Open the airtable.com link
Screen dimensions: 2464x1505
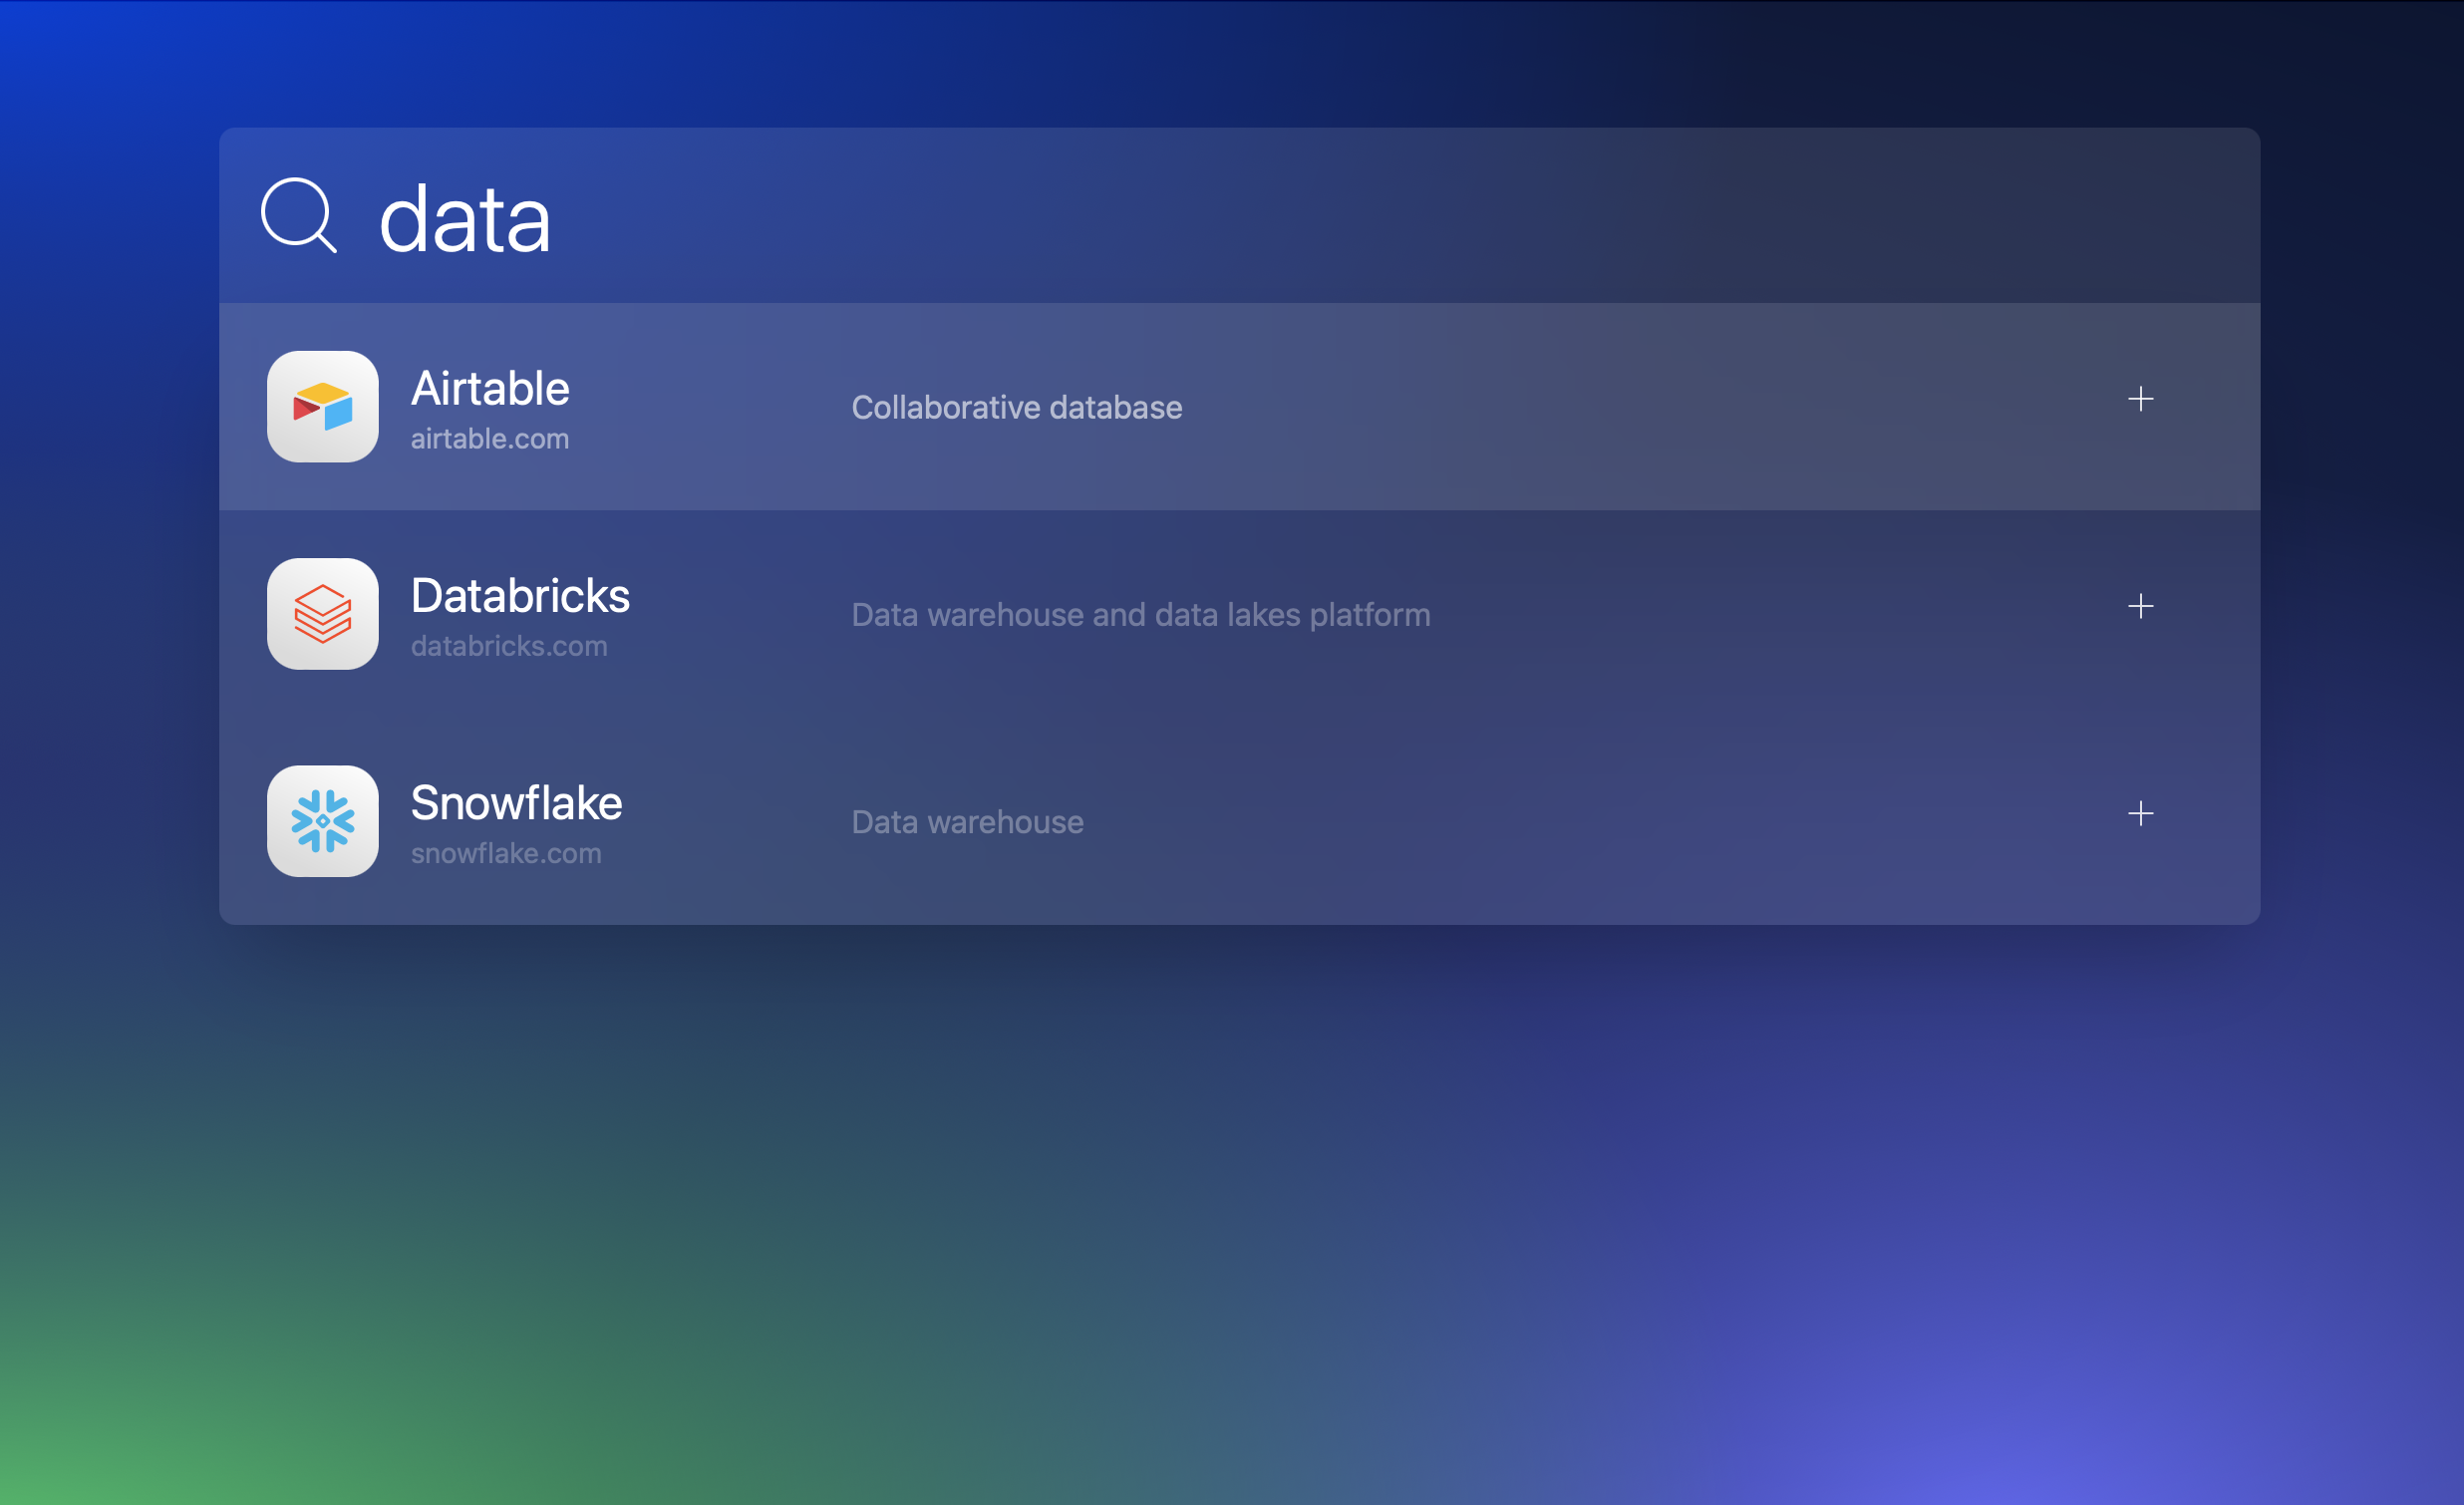[x=489, y=438]
